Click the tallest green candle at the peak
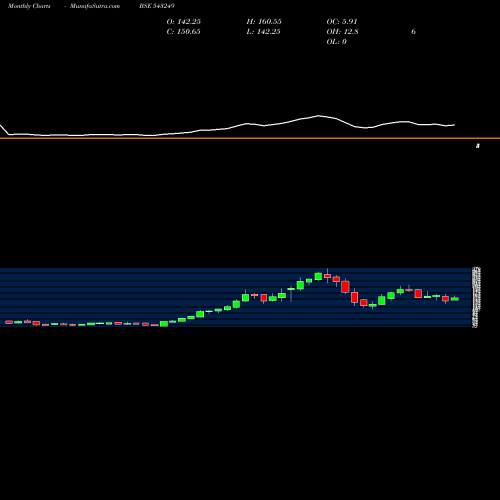Viewport: 500px width, 500px height. click(318, 276)
